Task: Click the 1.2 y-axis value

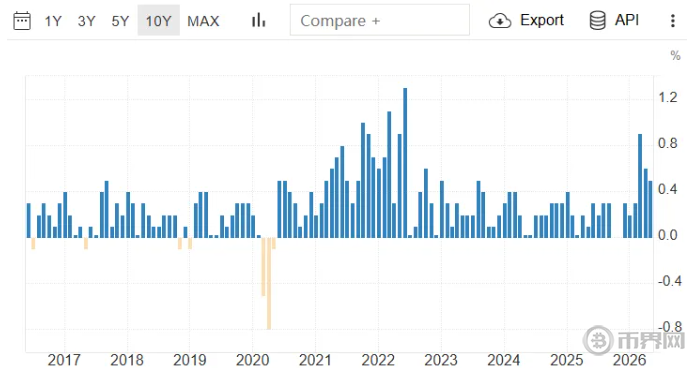Action: click(668, 98)
